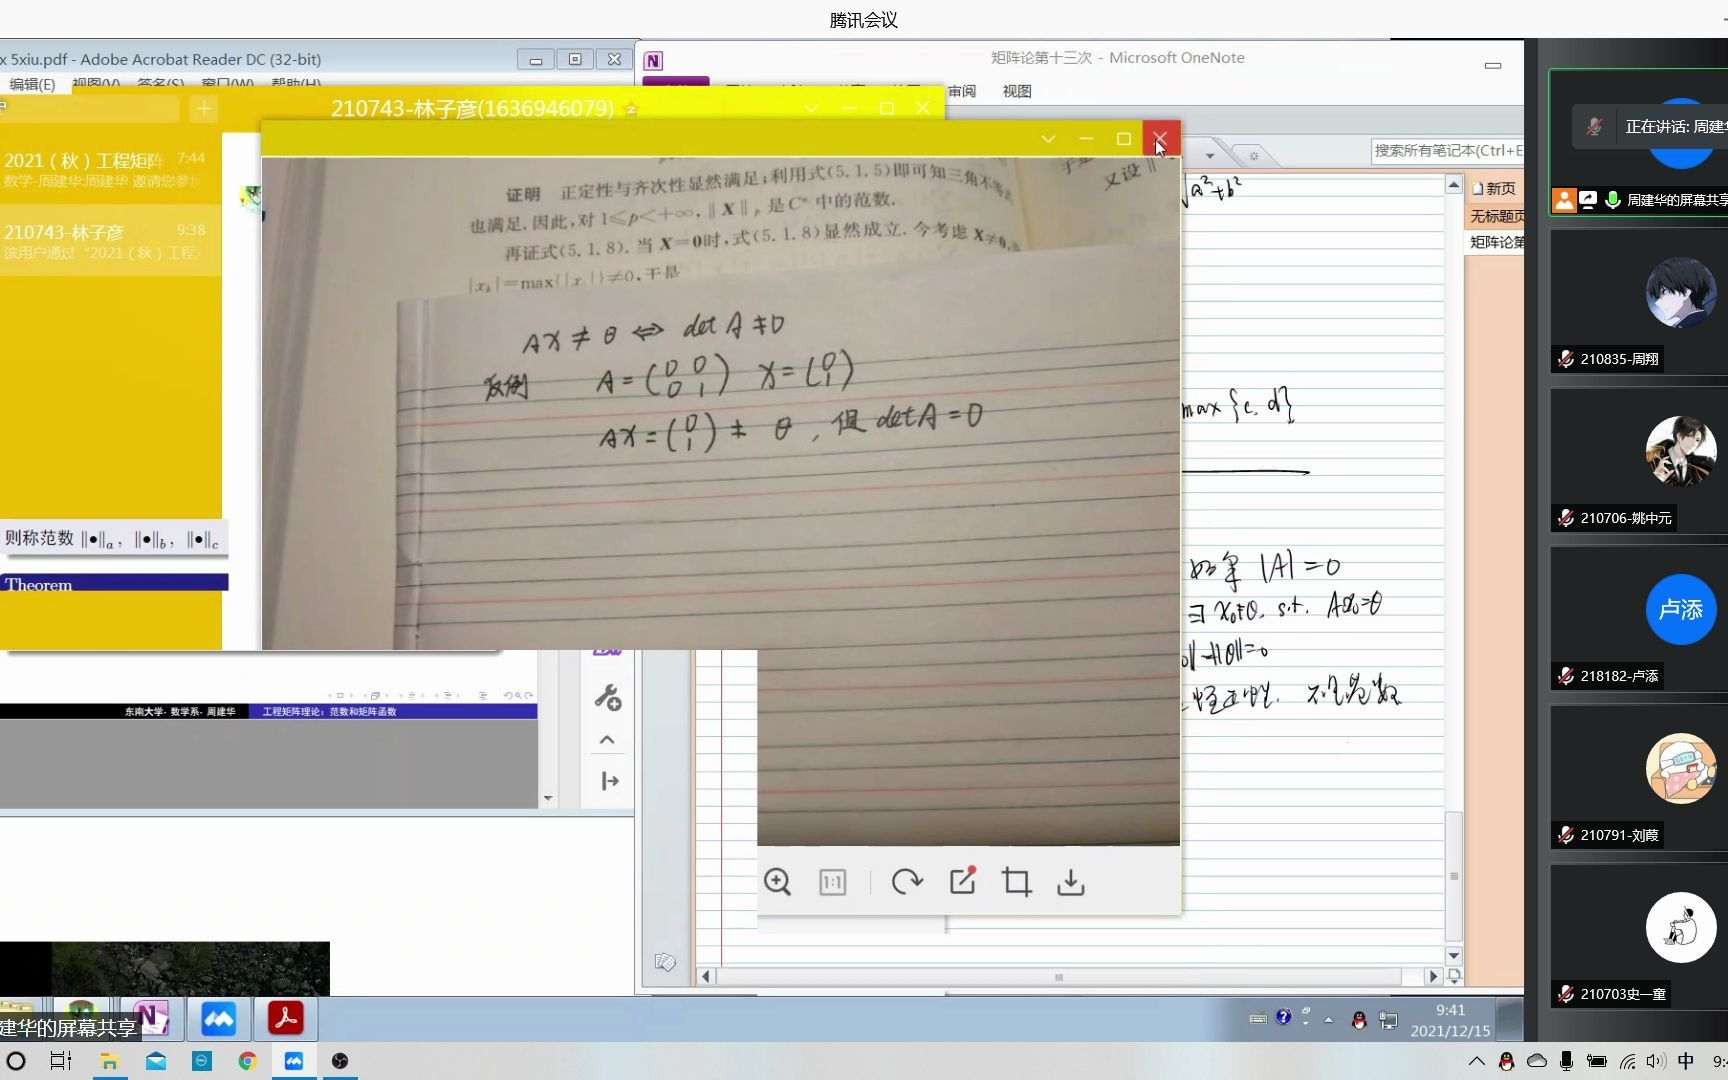This screenshot has height=1080, width=1728.
Task: Toggle Chinese input method 中 indicator
Action: pos(1686,1061)
